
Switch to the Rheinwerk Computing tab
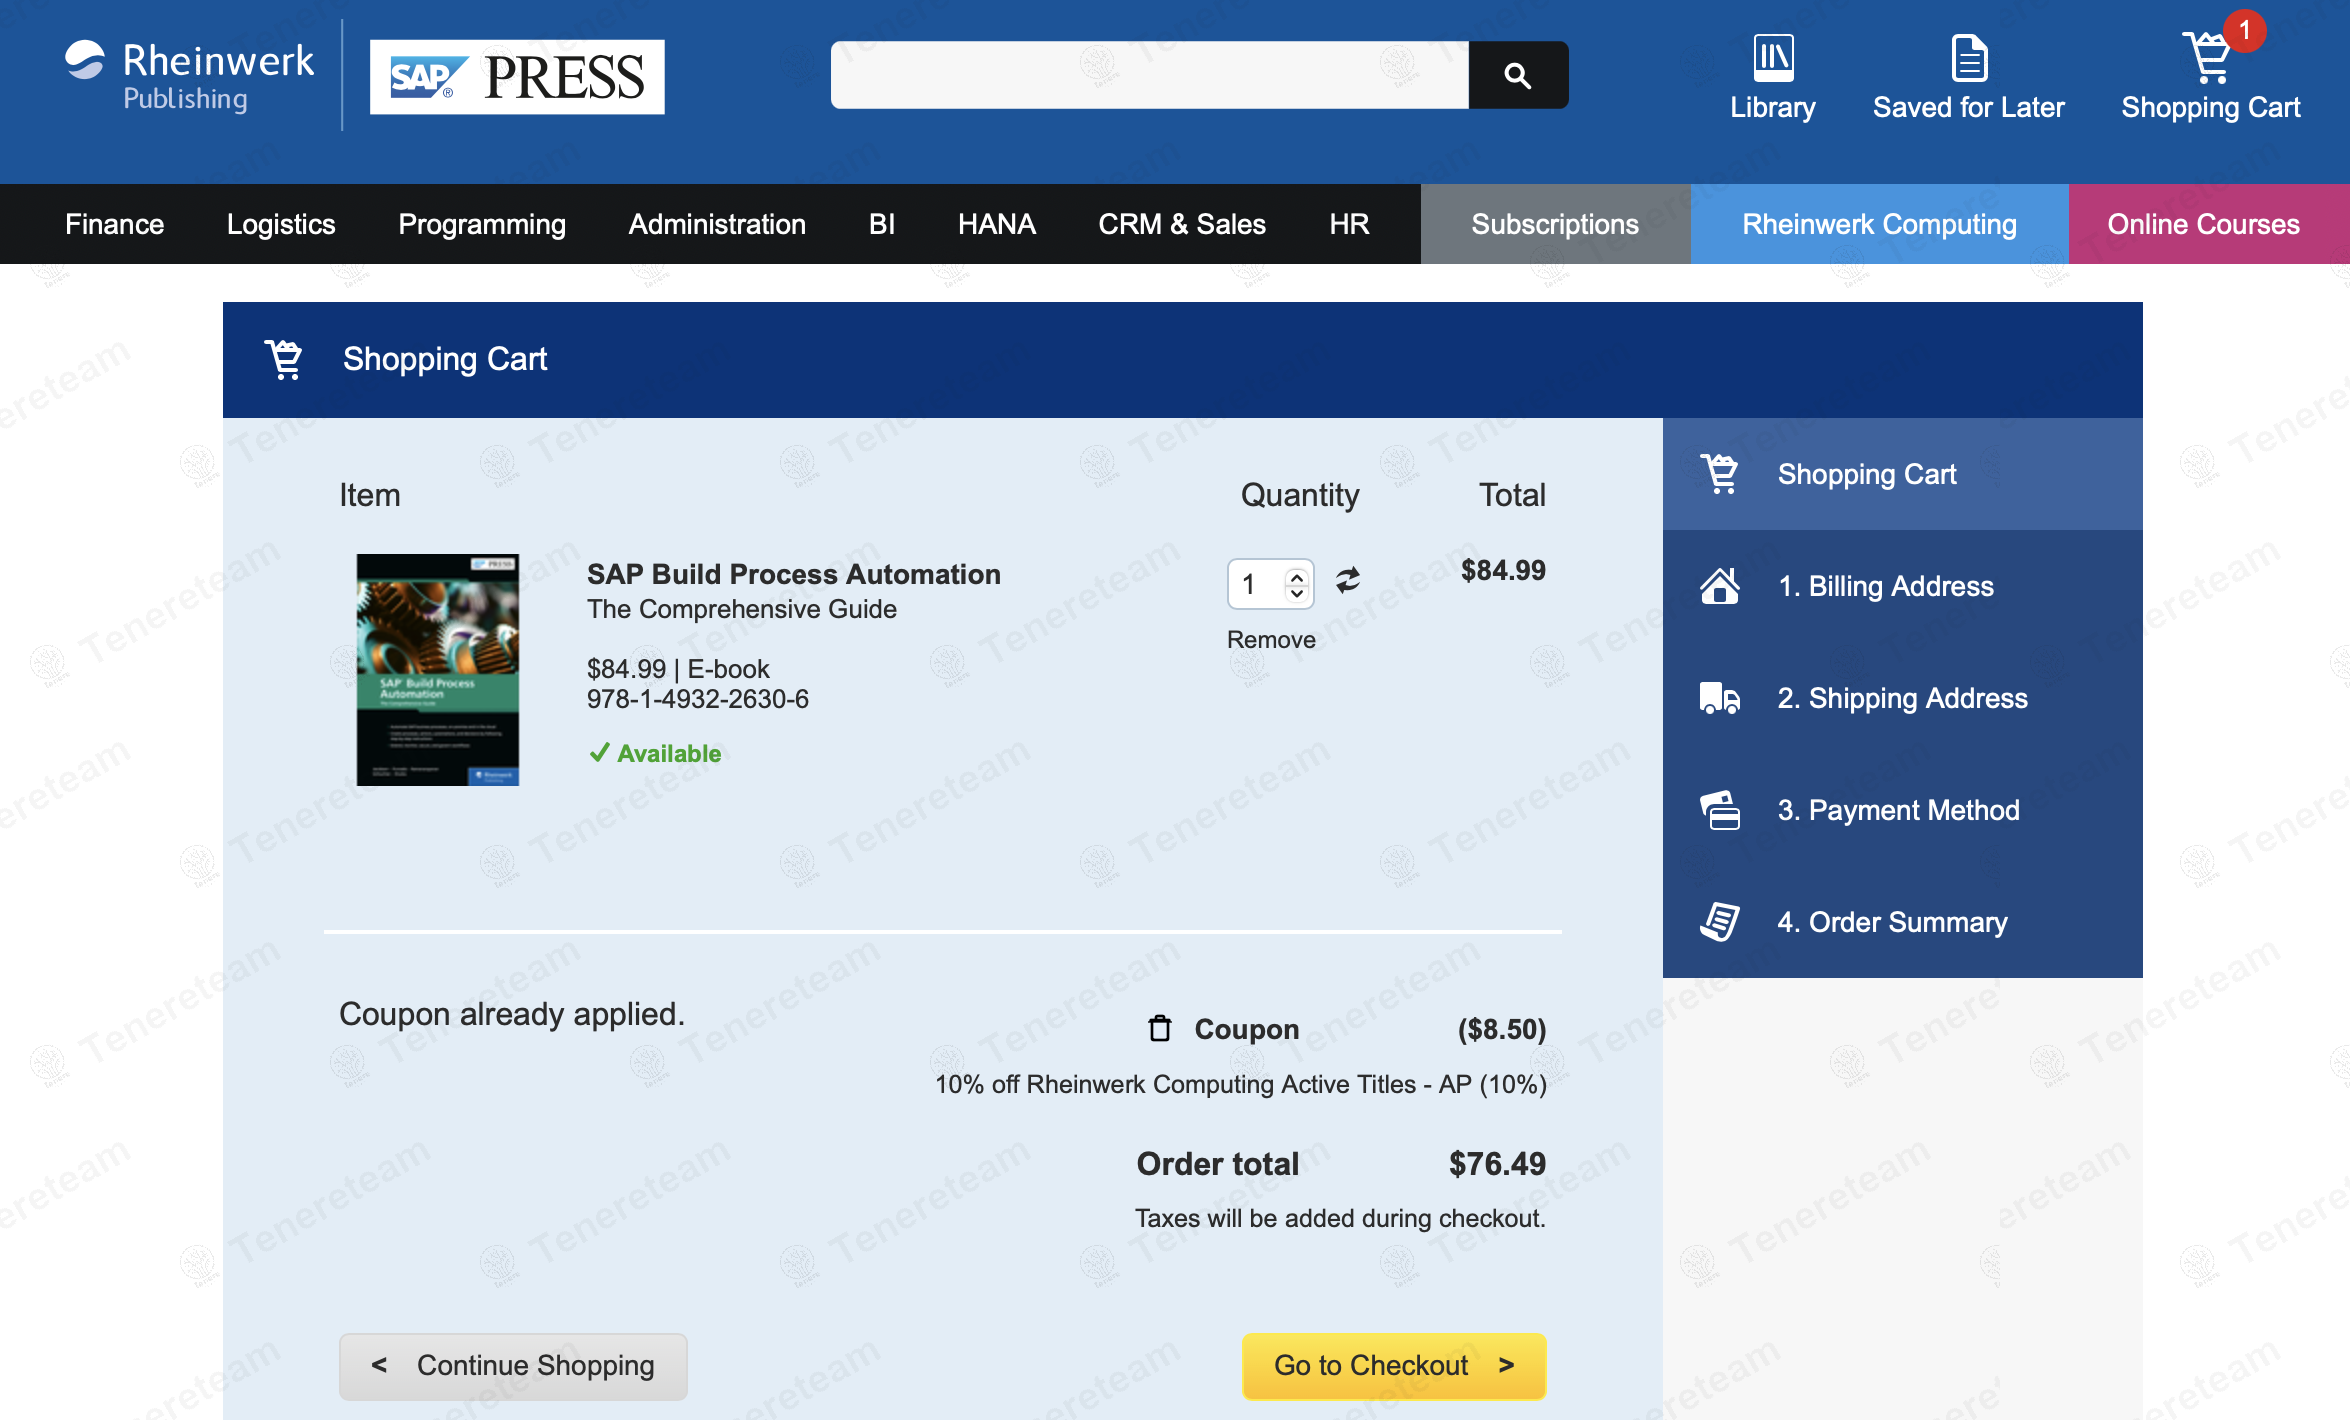coord(1878,223)
